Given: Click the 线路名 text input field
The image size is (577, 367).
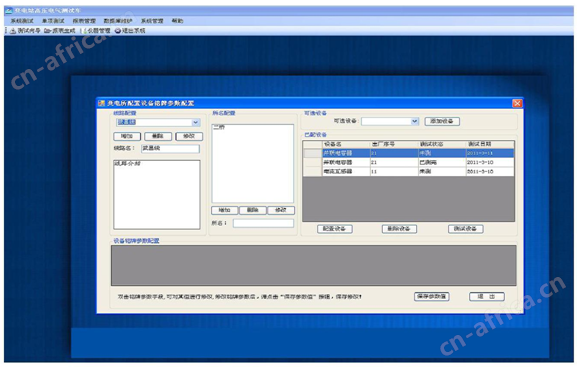Looking at the screenshot, I should (x=170, y=148).
